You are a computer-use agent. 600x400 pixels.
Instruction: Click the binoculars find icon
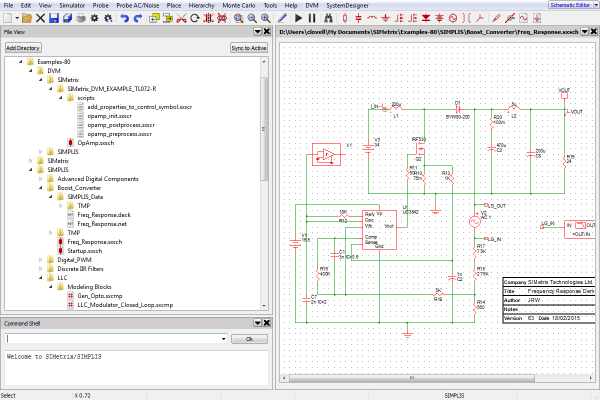click(x=328, y=18)
